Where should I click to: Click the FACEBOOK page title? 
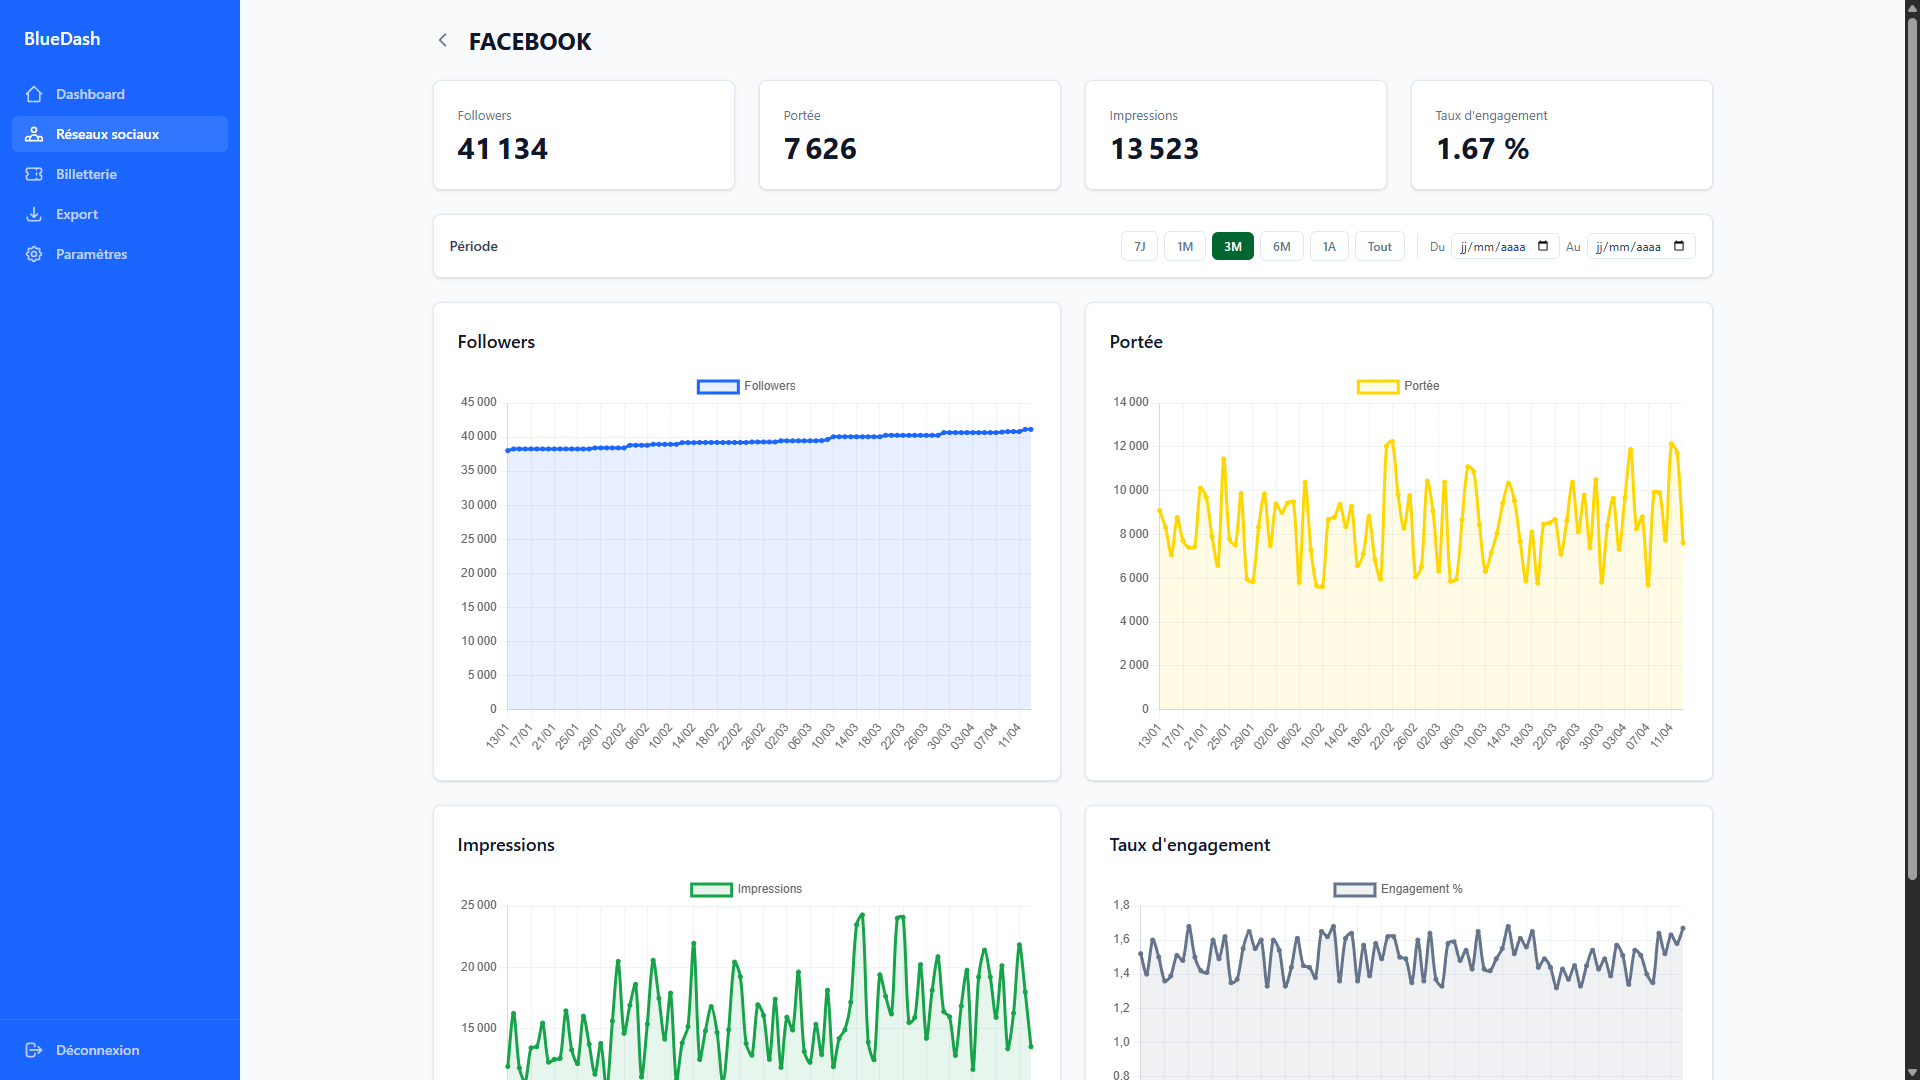(530, 41)
